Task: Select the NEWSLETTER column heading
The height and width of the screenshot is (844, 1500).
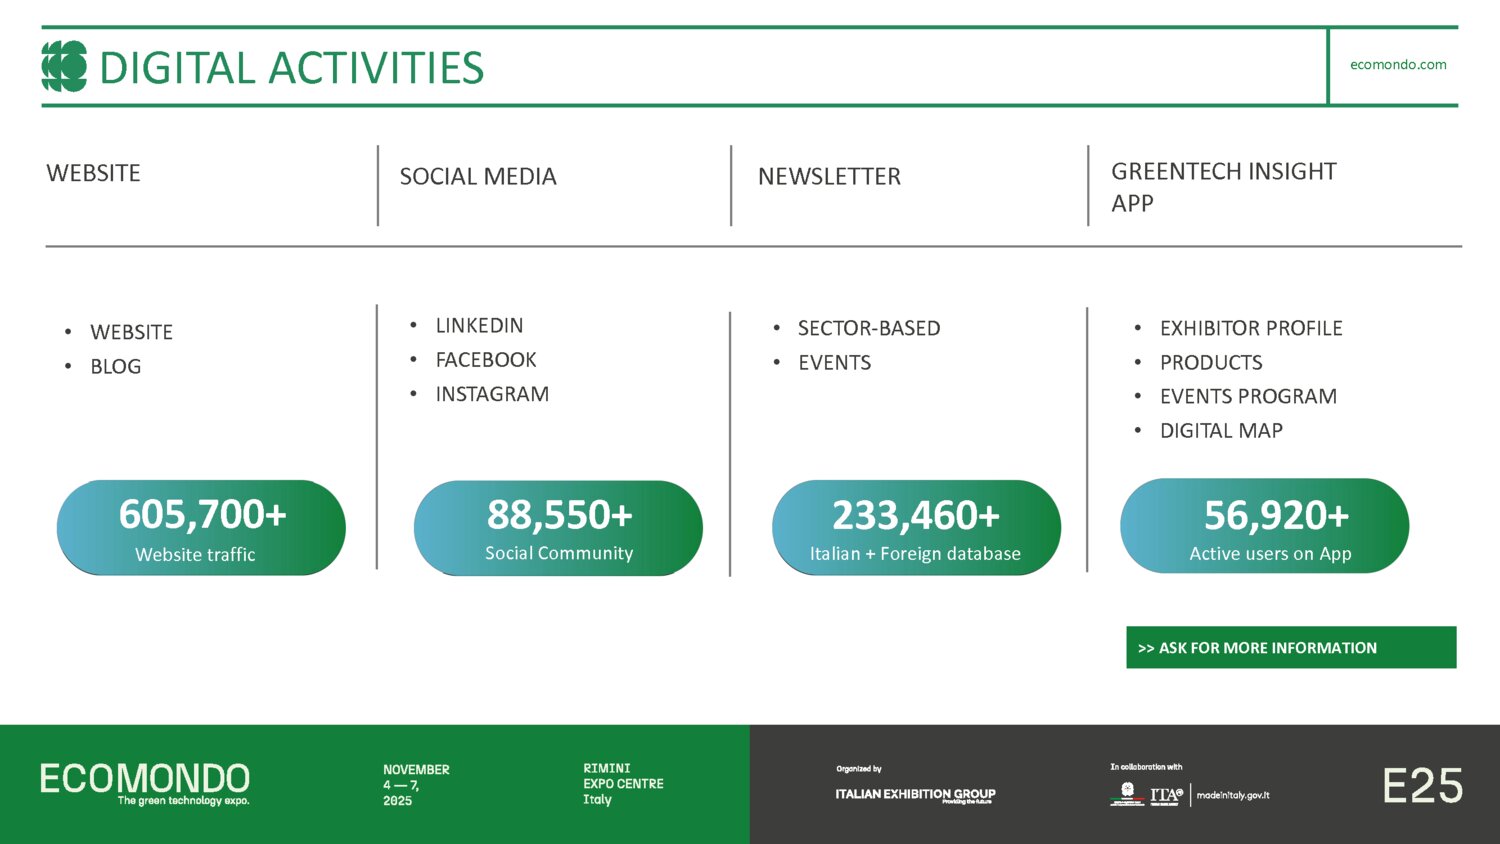Action: point(829,176)
